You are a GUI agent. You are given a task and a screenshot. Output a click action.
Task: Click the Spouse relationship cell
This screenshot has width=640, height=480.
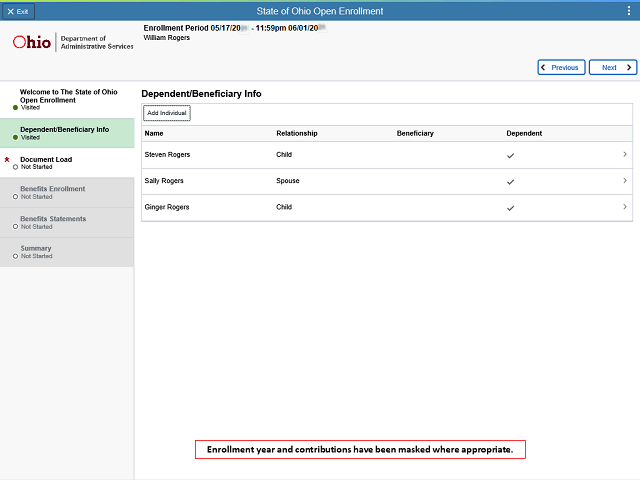pos(288,181)
